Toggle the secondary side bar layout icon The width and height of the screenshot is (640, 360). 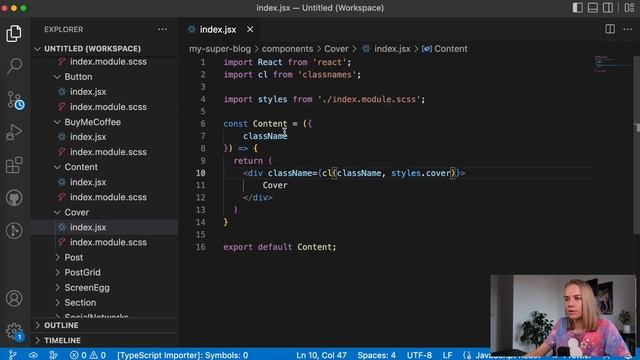[608, 8]
